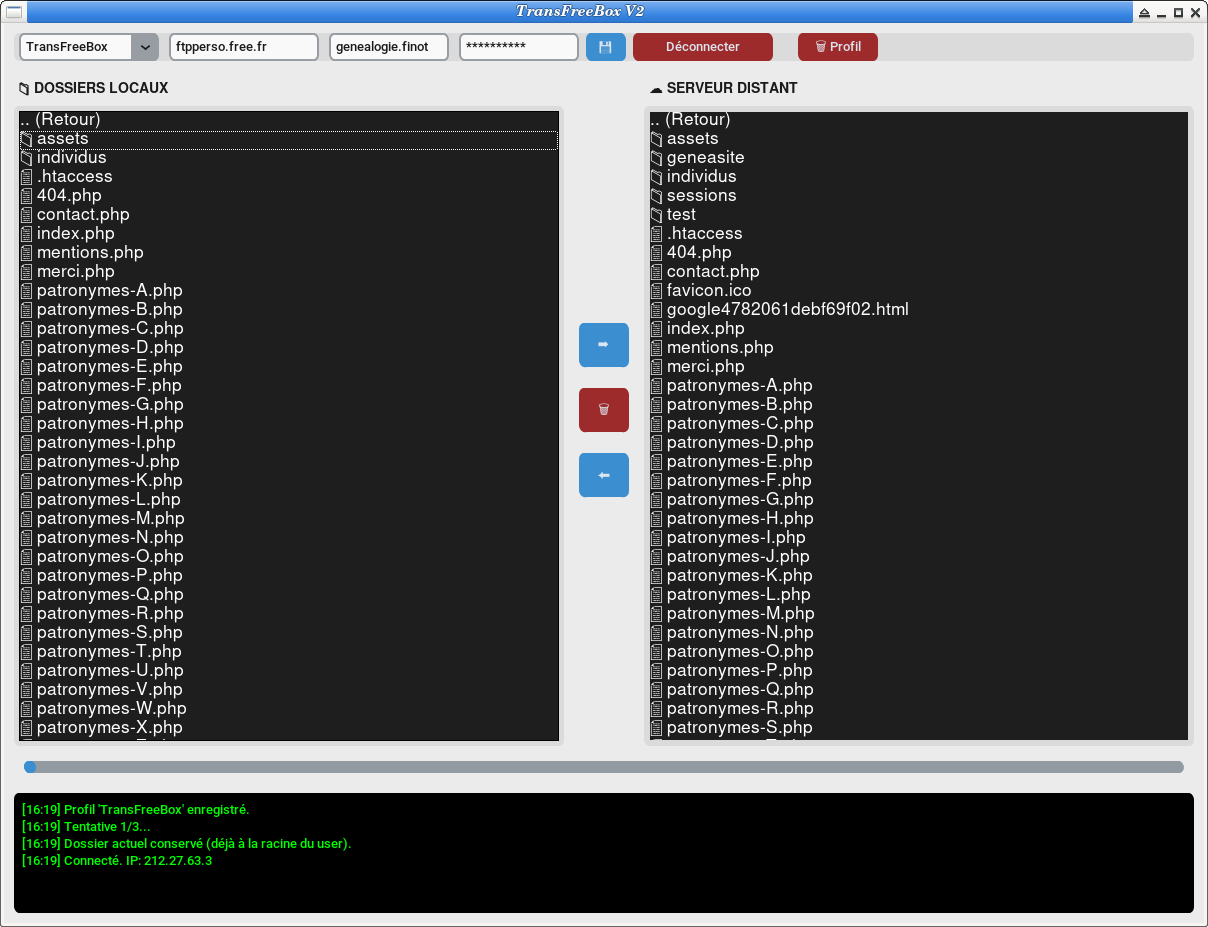Select local merci.php file
This screenshot has height=927, width=1208.
pyautogui.click(x=289, y=272)
